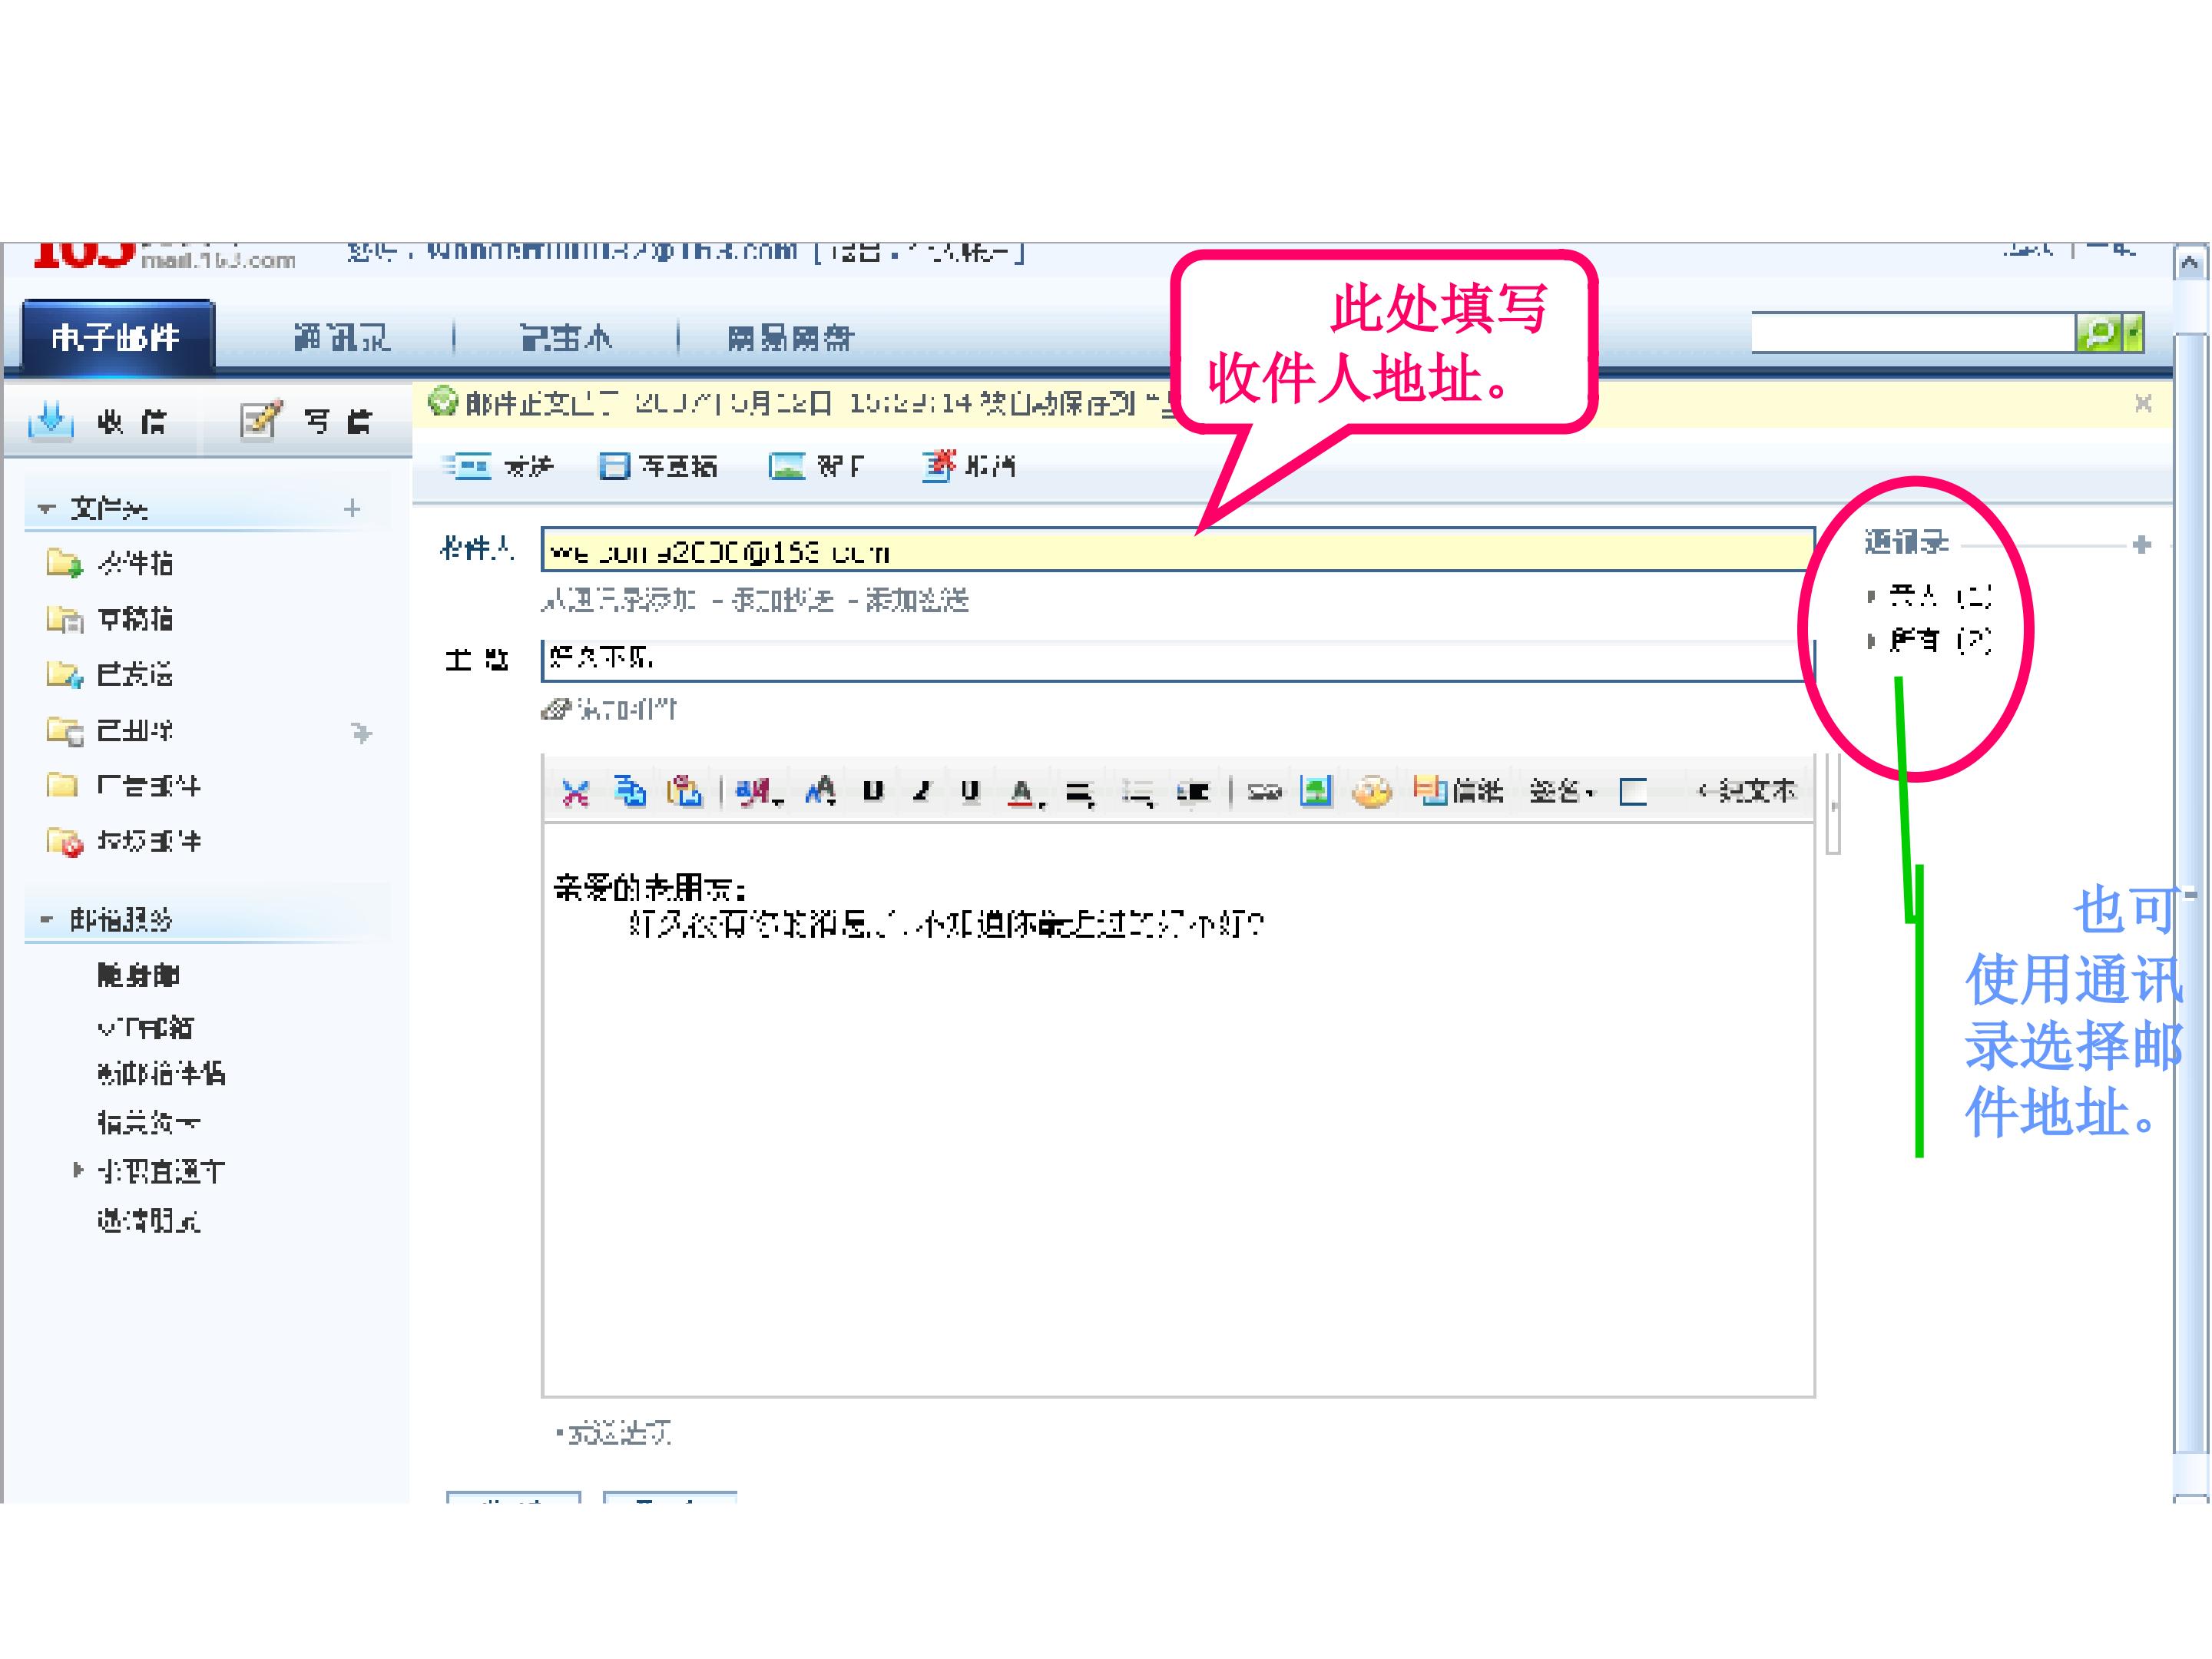Open the text alignment dropdown in the editor toolbar
2212x1659 pixels.
1079,794
